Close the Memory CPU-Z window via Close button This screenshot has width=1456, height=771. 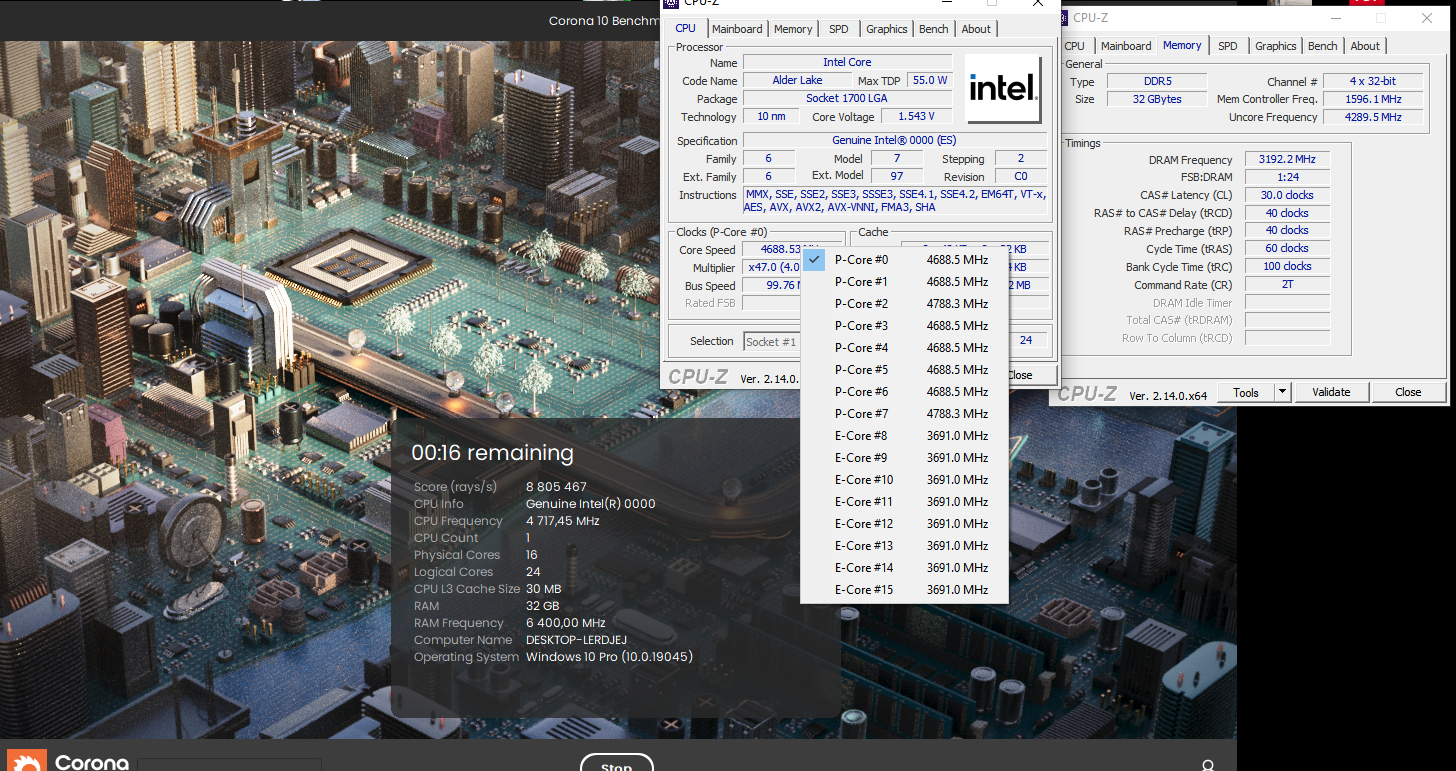(1408, 392)
